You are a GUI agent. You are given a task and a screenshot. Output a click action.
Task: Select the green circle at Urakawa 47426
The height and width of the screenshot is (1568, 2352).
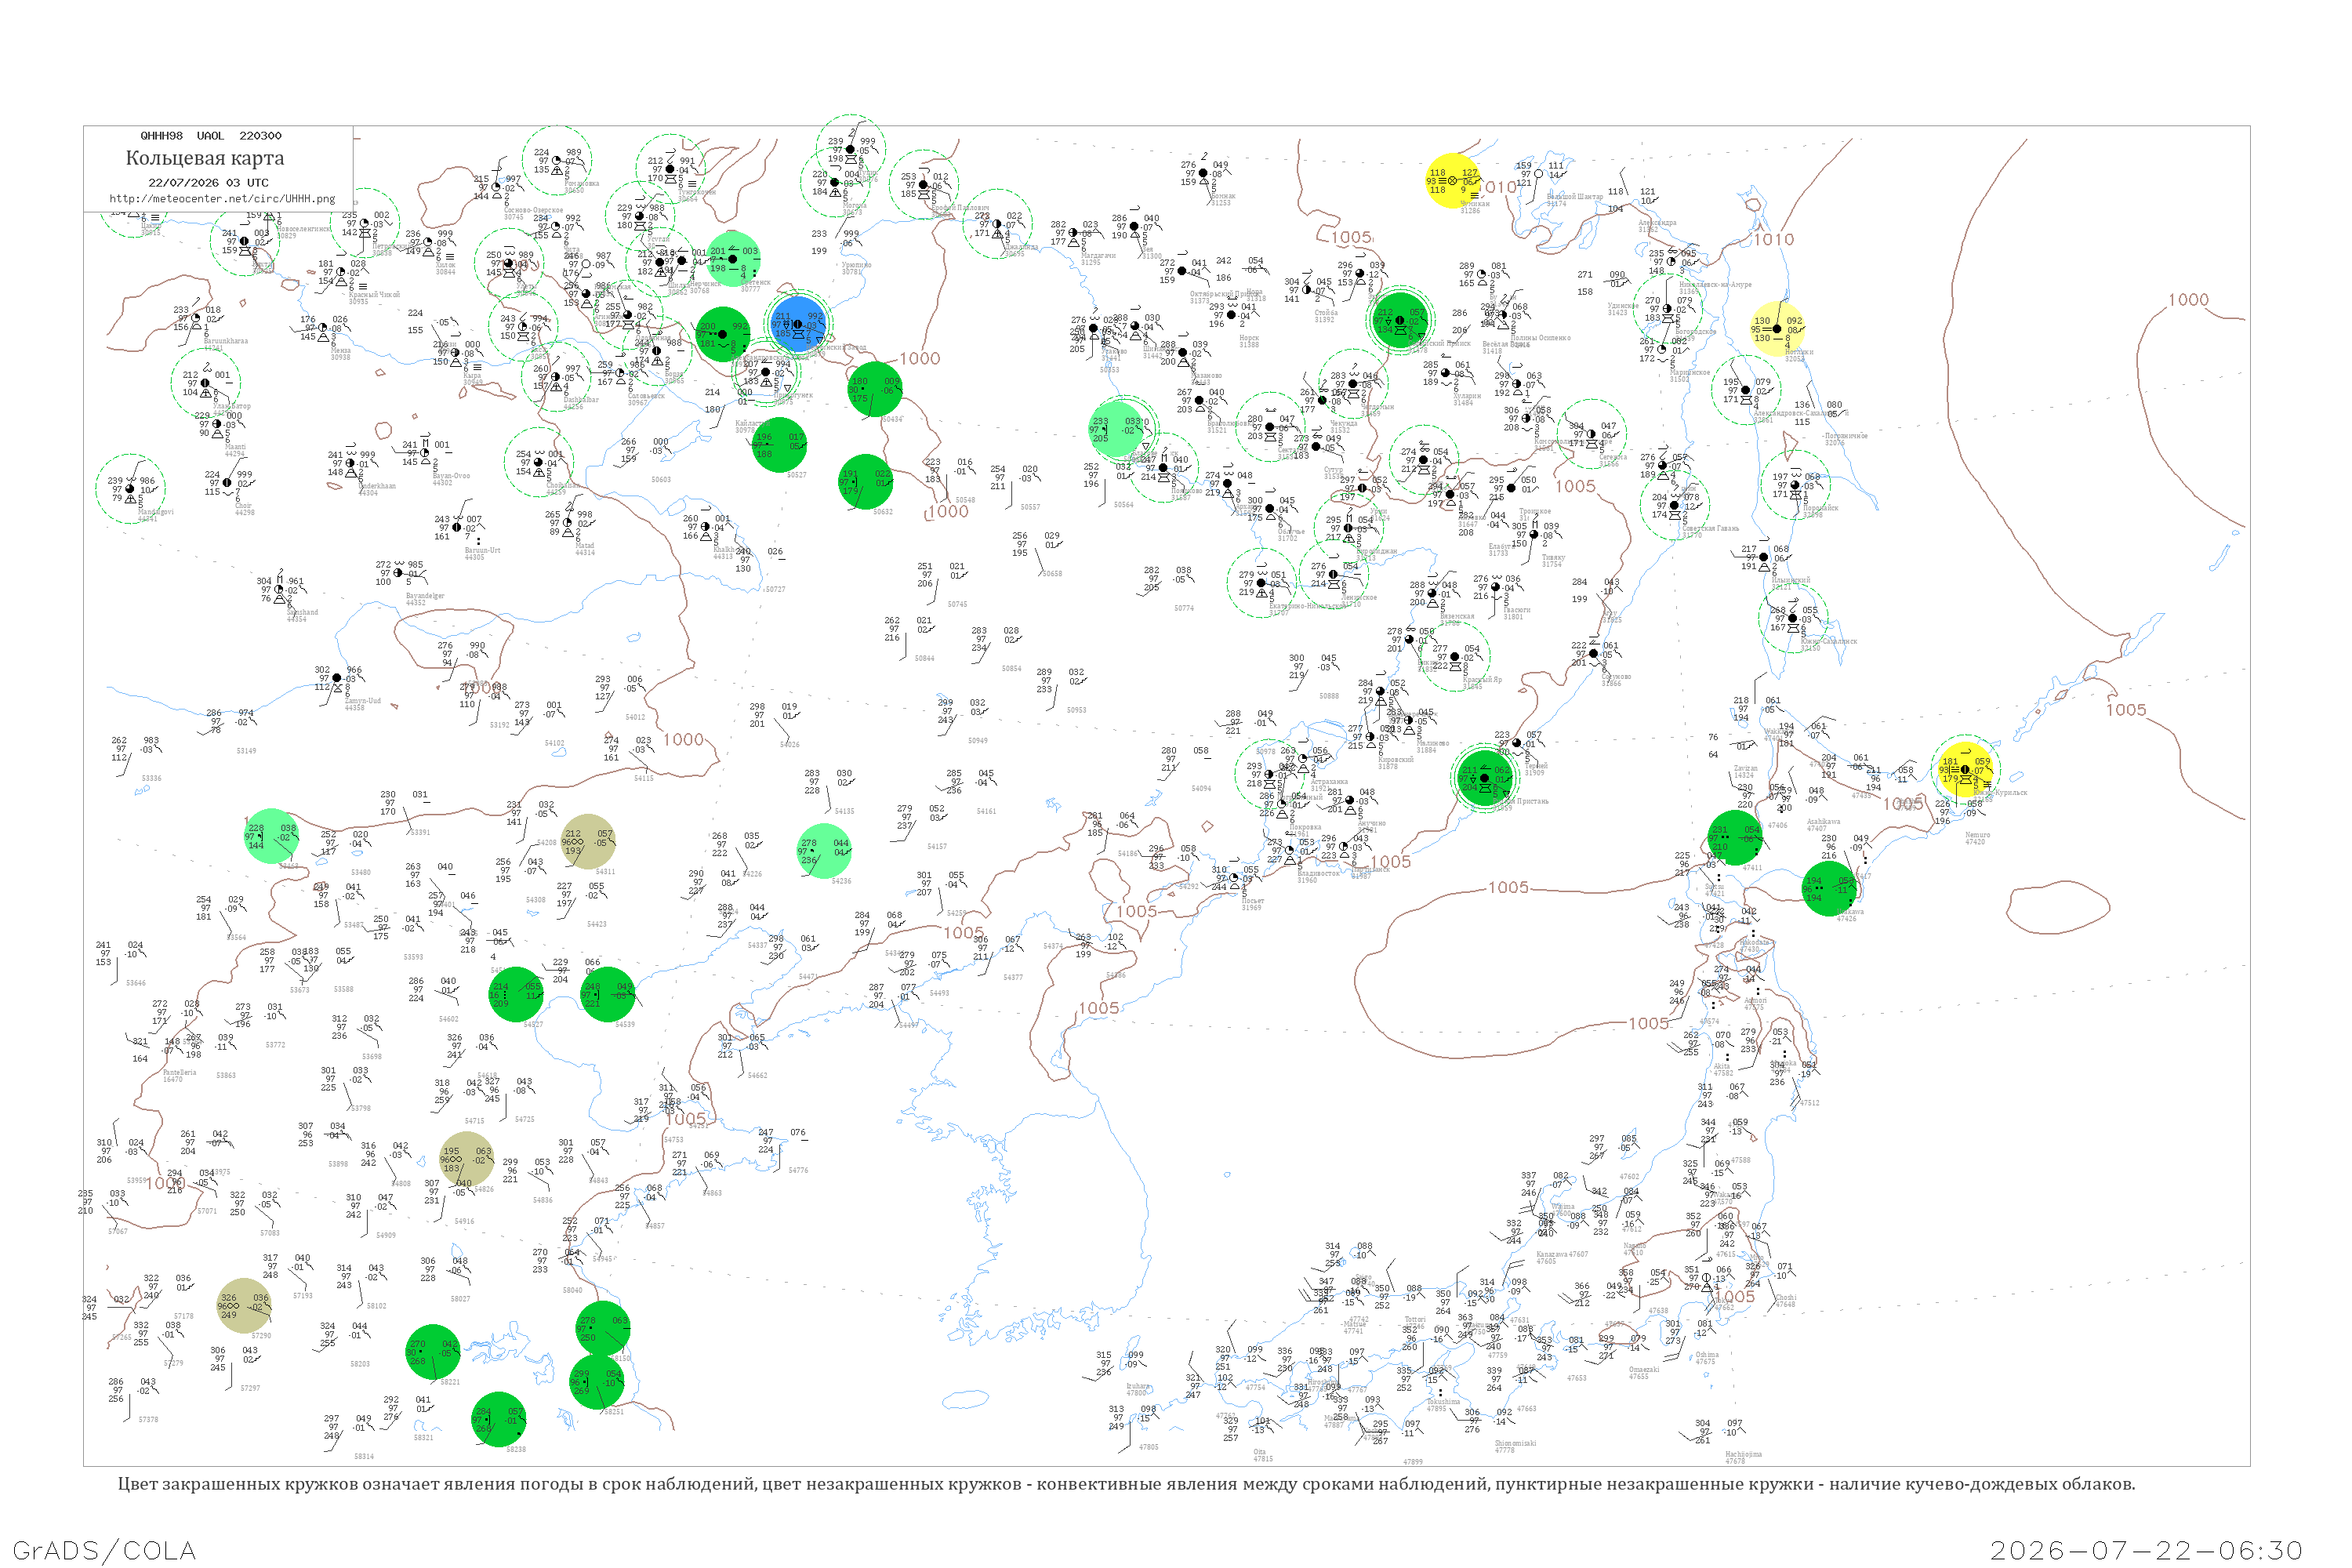(1829, 889)
